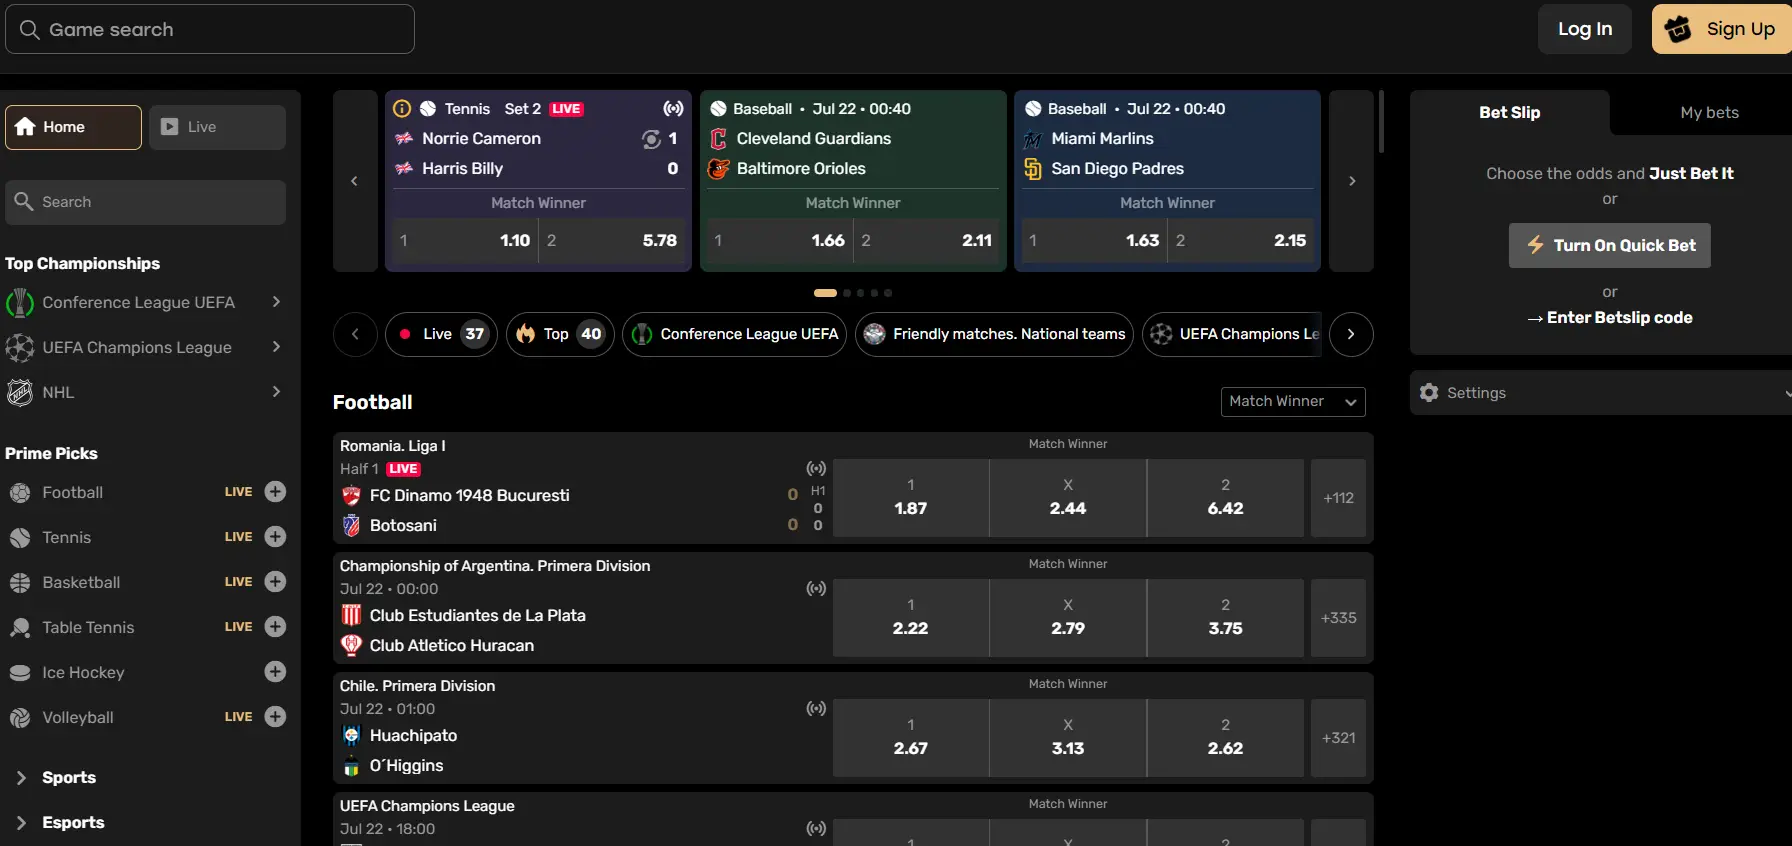The width and height of the screenshot is (1792, 846).
Task: Show next featured match cards
Action: 1351,181
